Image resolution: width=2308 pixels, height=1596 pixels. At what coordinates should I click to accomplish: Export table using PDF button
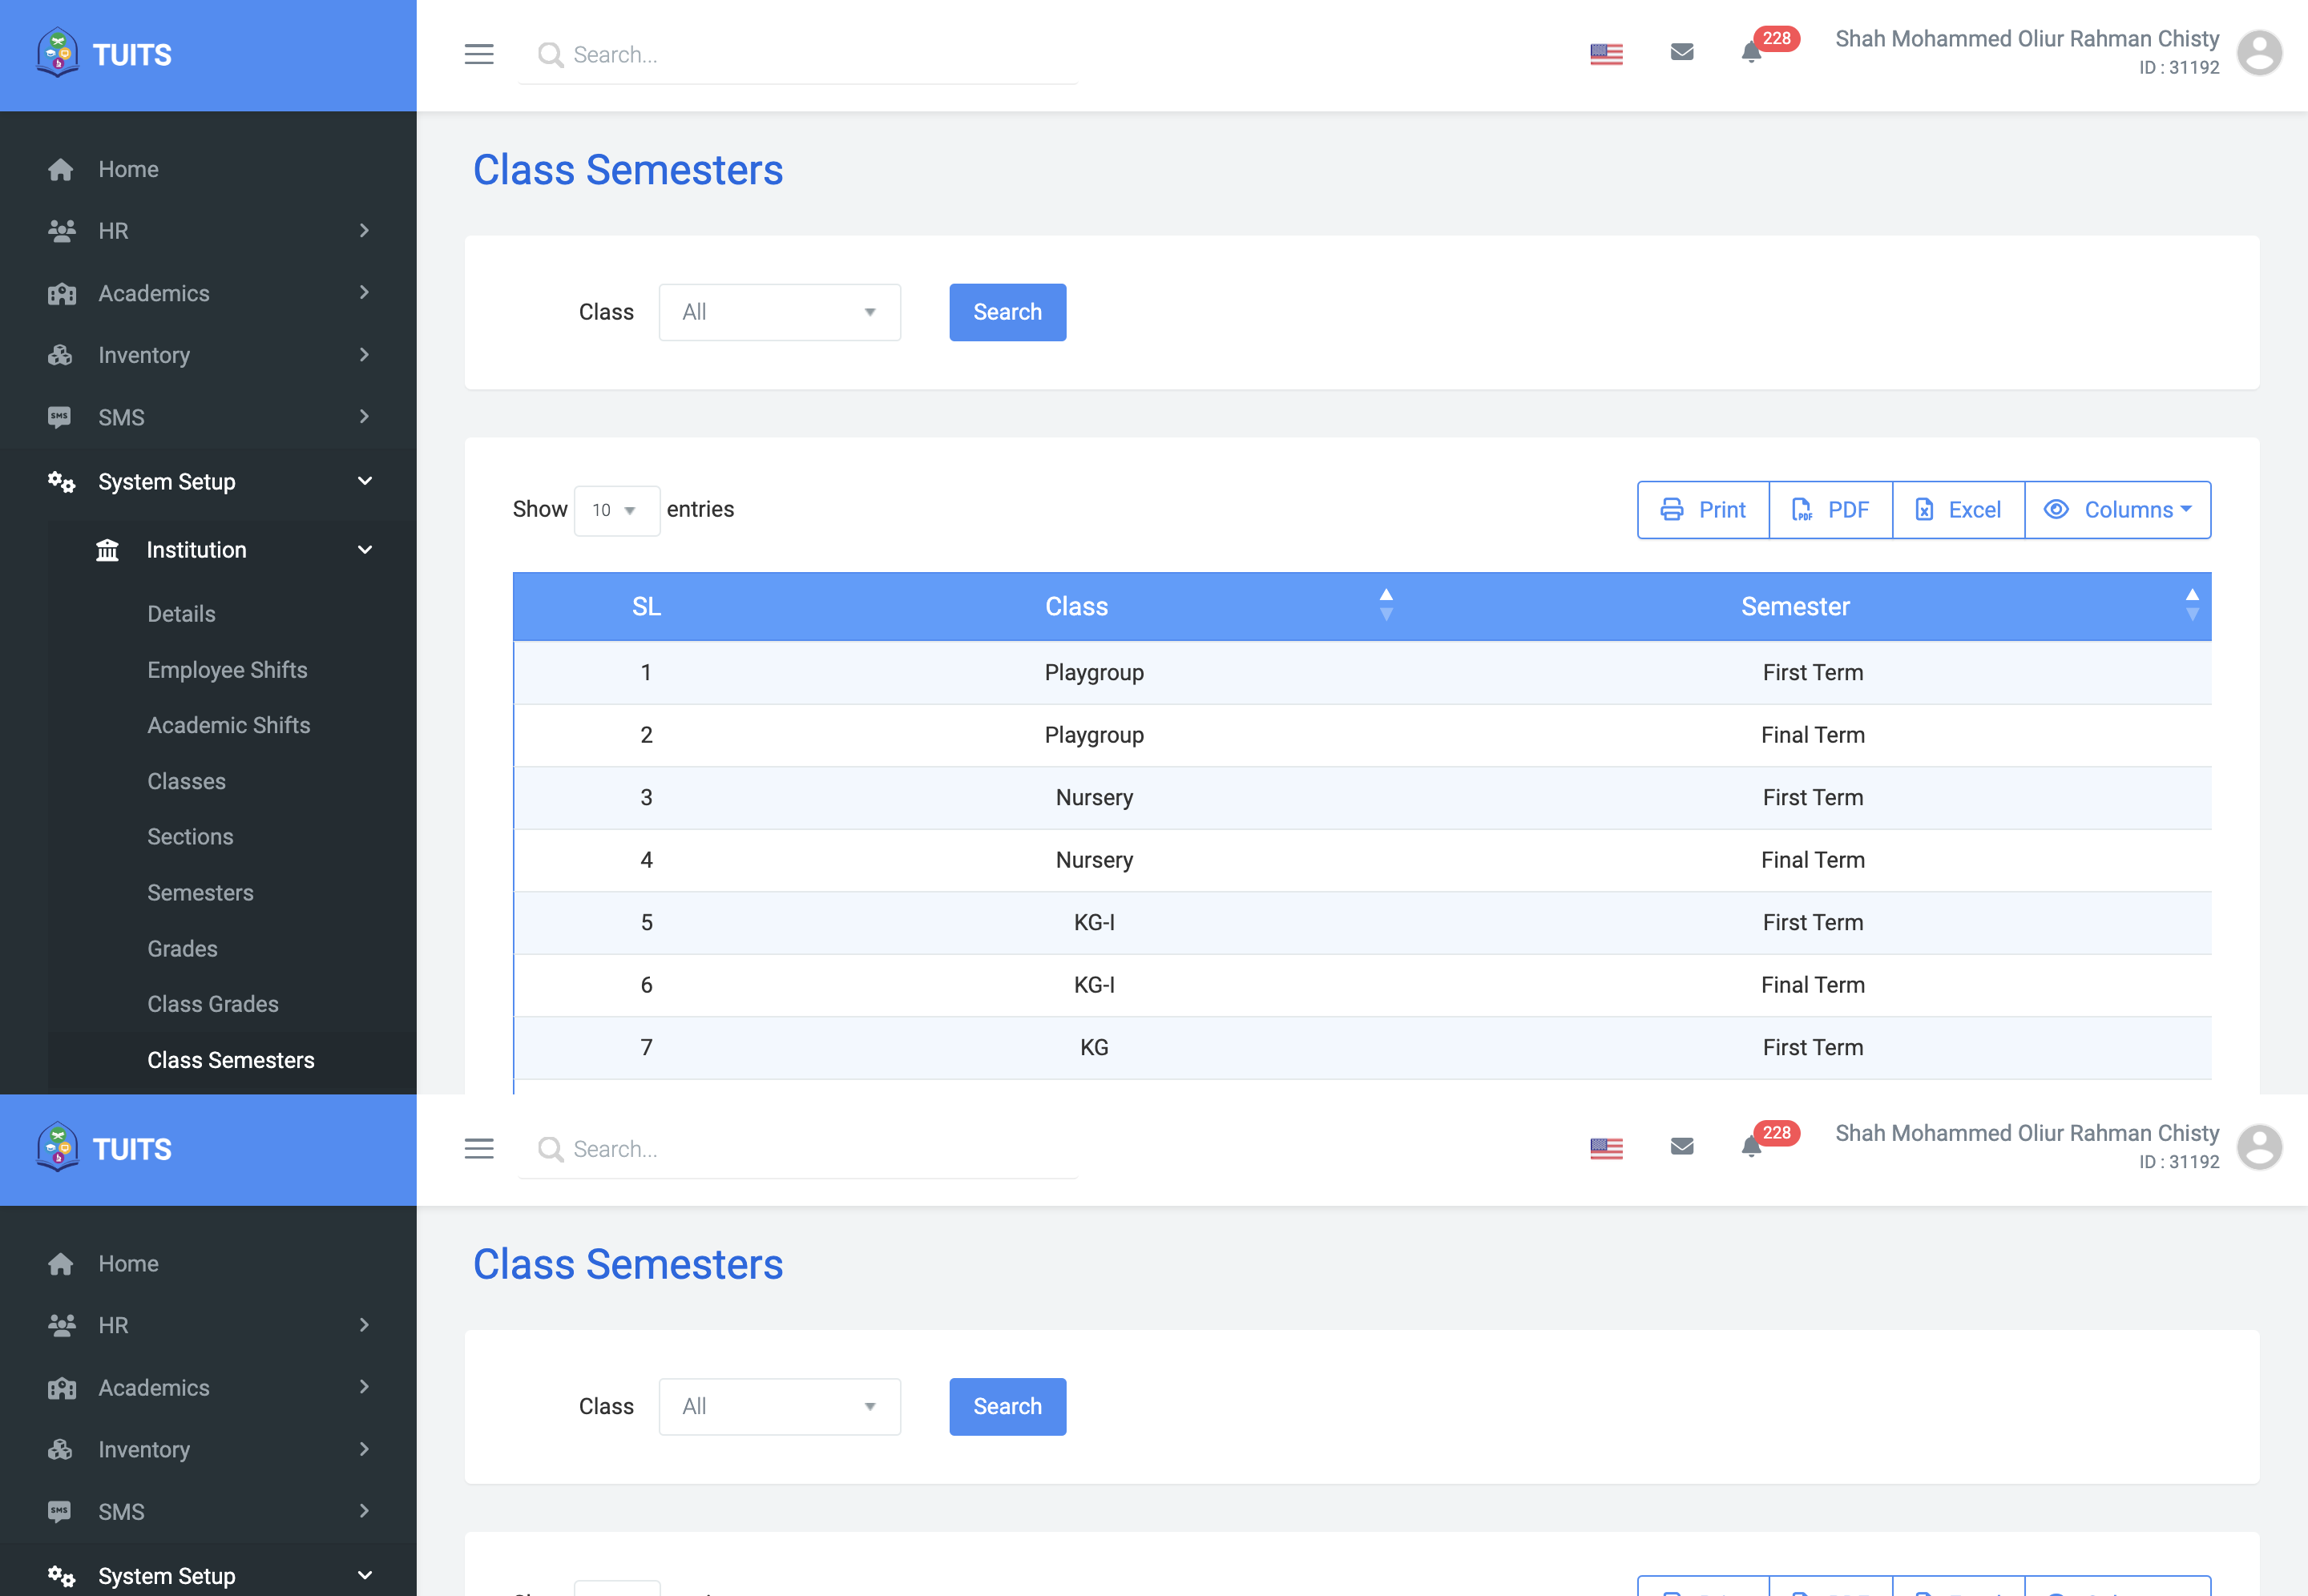pos(1830,510)
